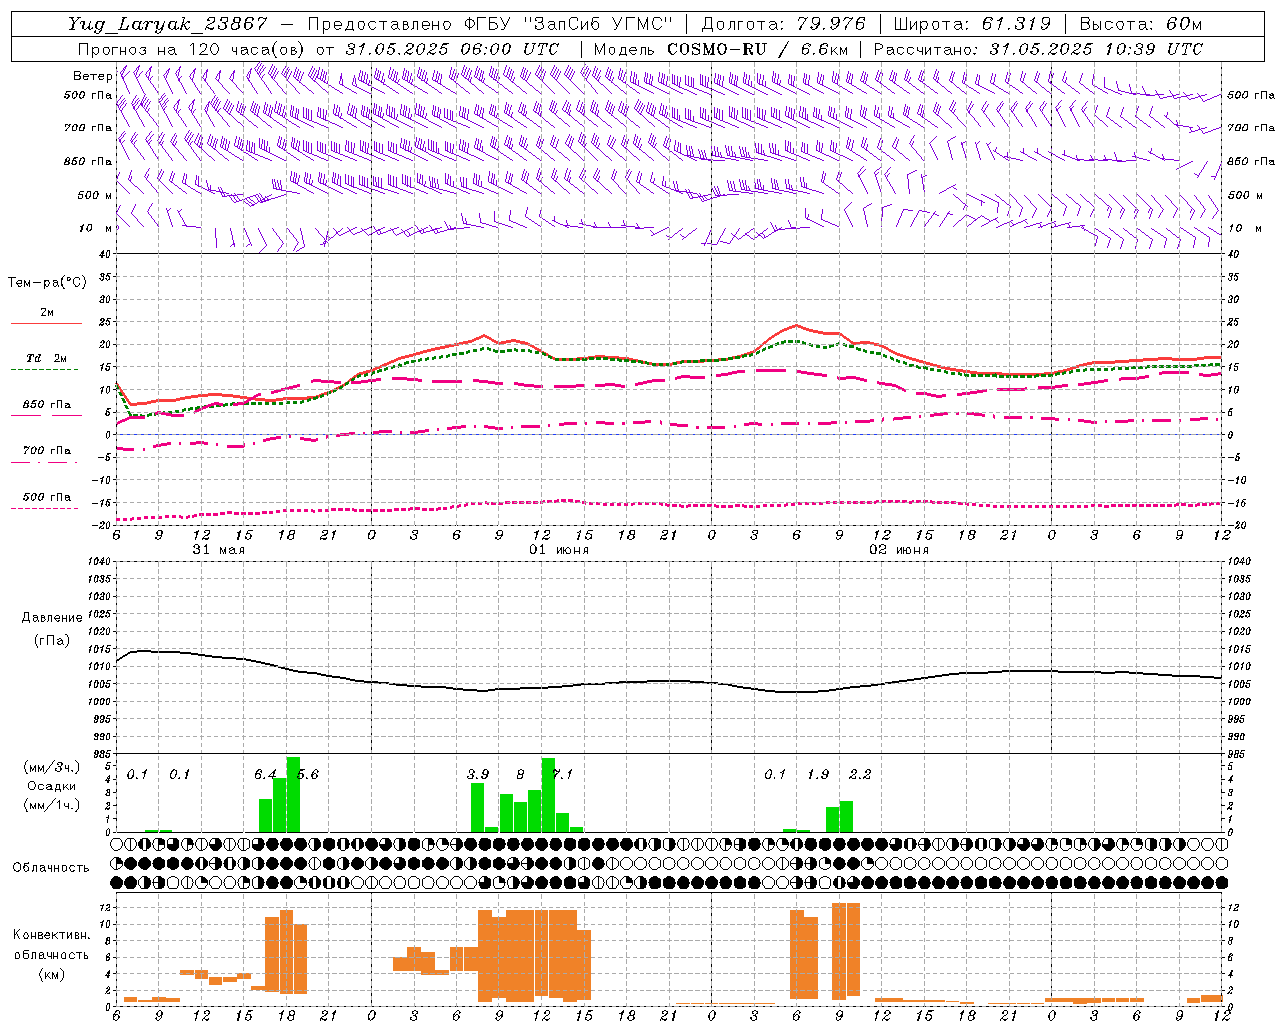Select the Давление pressure panel label
Screen dimensions: 1280x1024
52,618
